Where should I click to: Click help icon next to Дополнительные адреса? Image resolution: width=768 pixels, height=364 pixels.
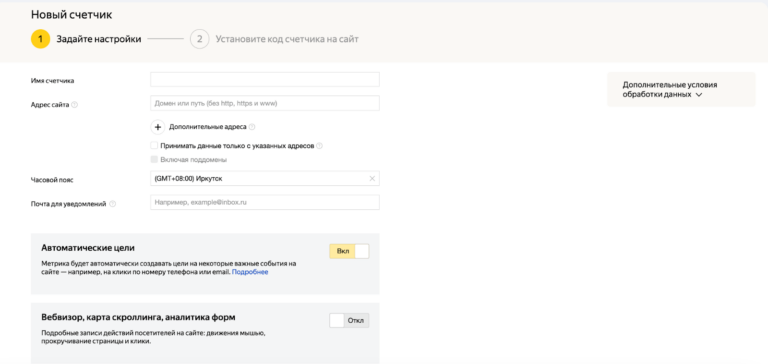coord(252,127)
